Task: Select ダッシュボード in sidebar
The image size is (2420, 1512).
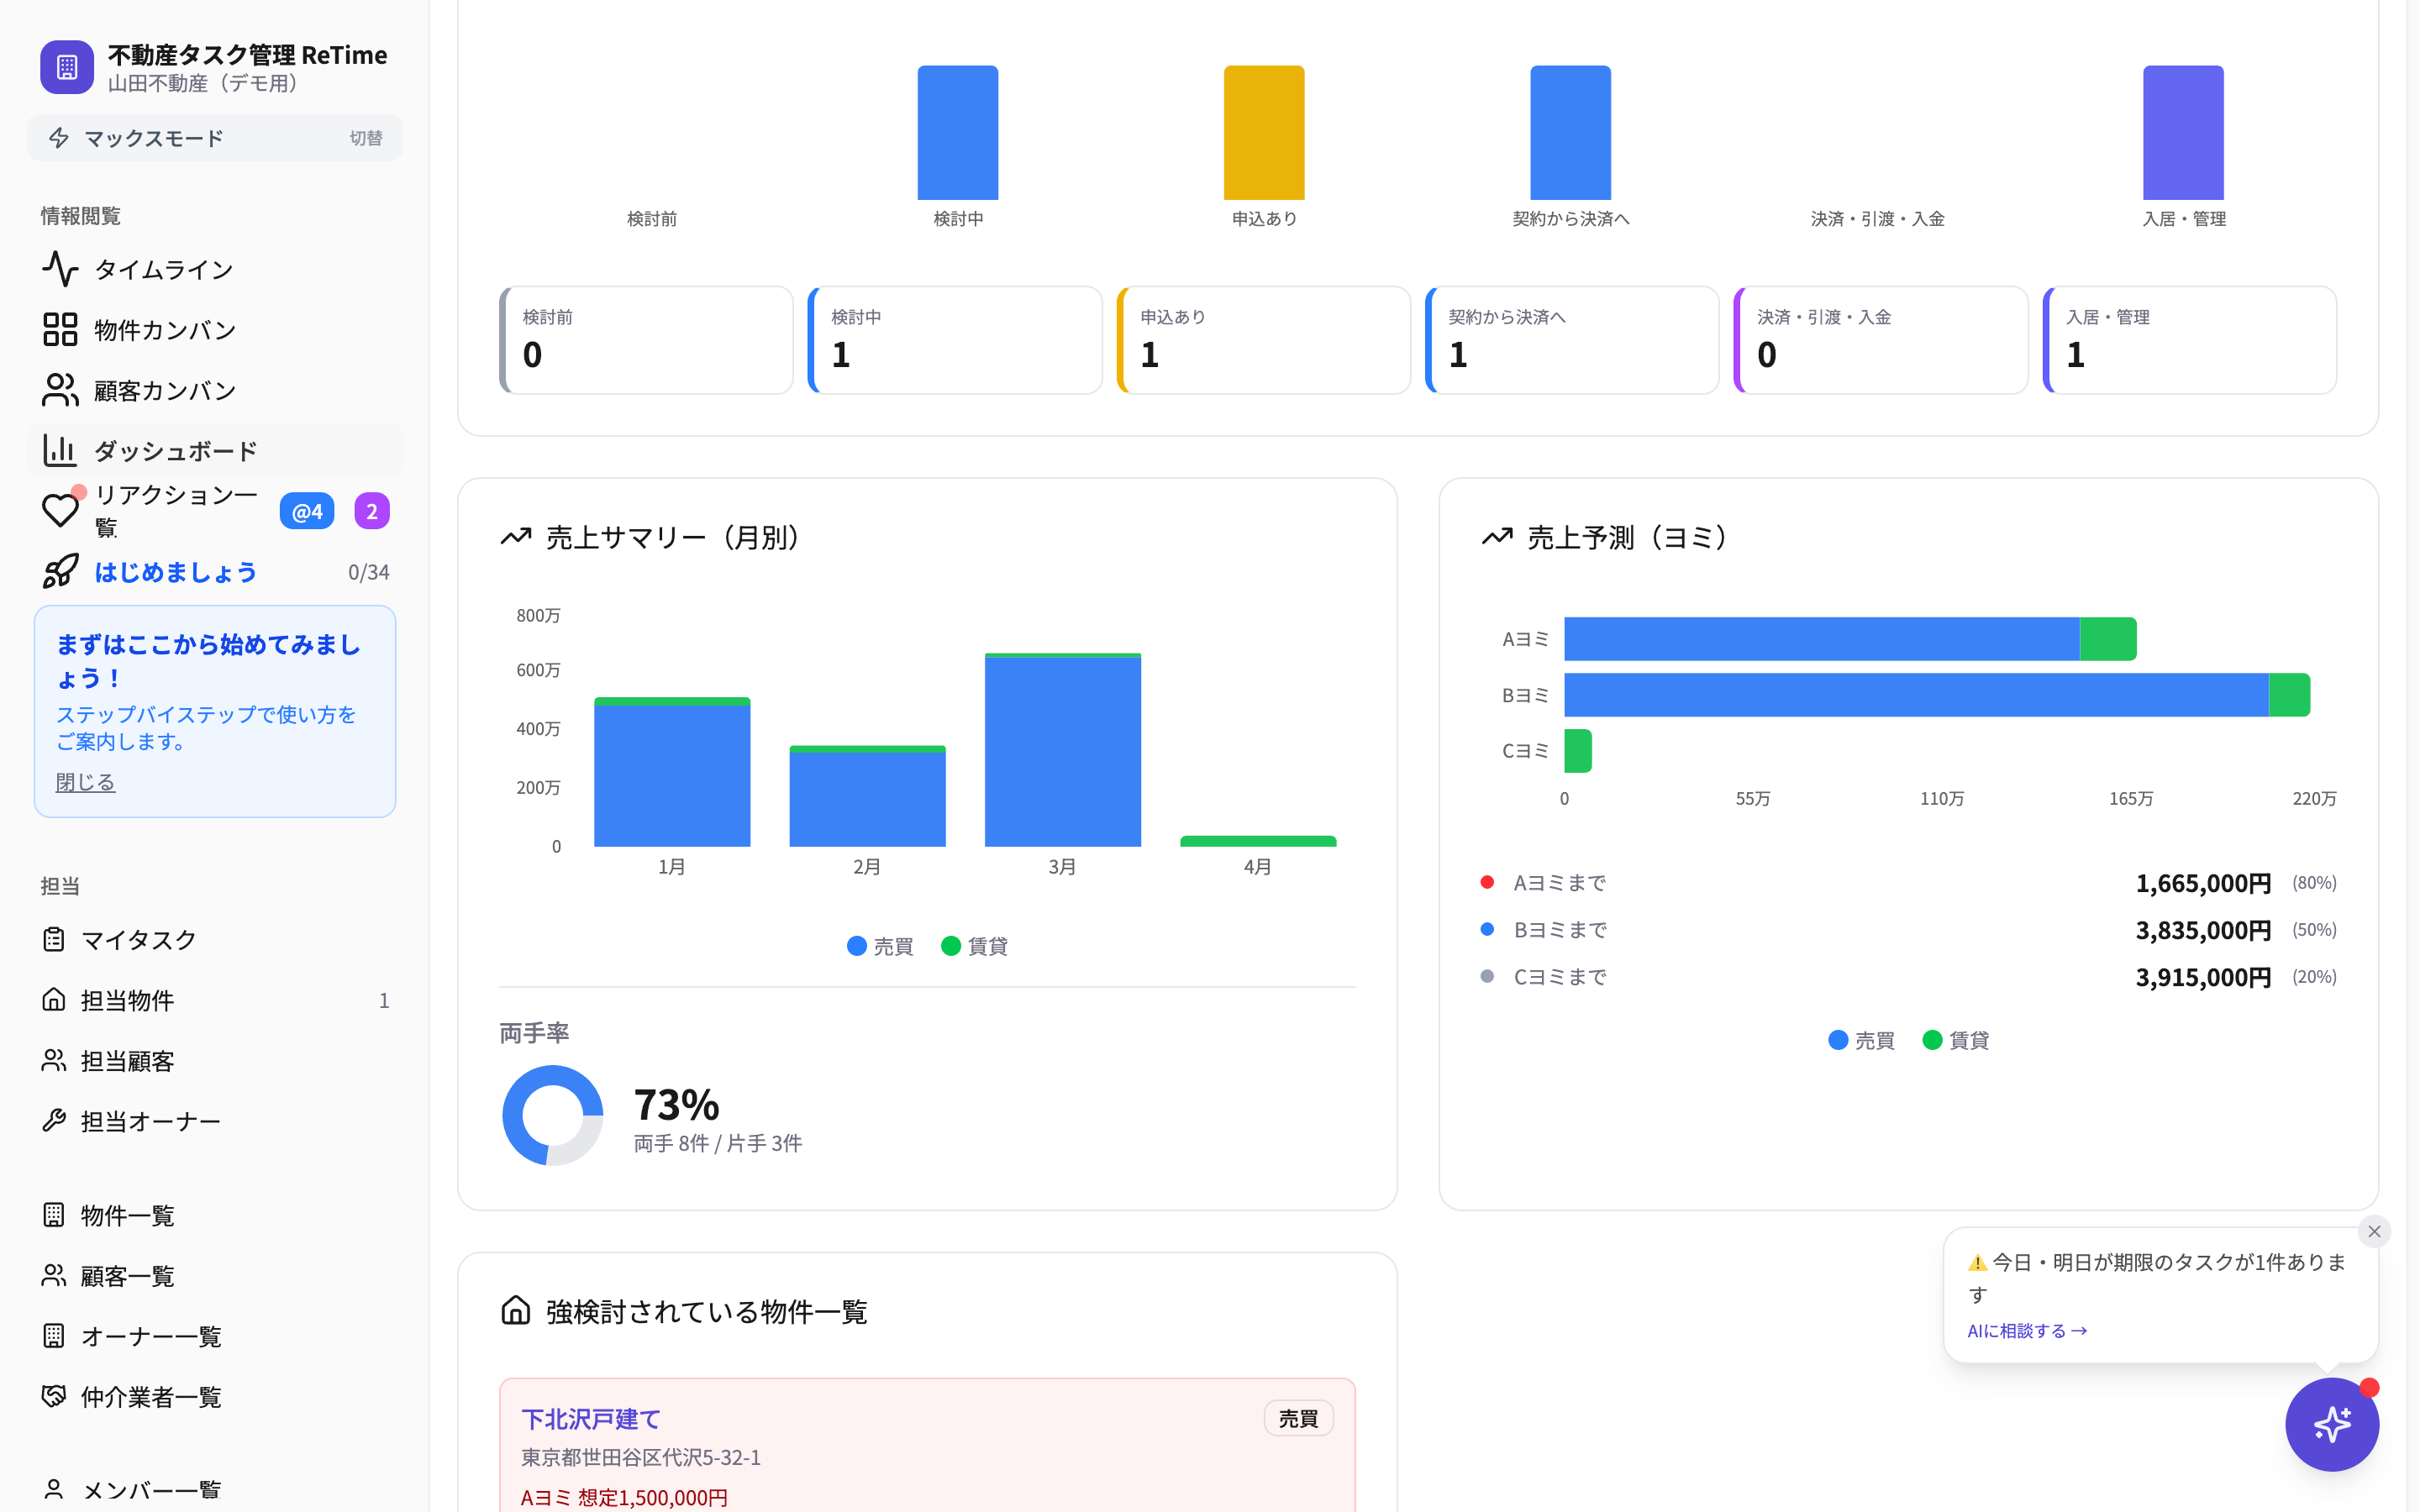Action: point(215,450)
